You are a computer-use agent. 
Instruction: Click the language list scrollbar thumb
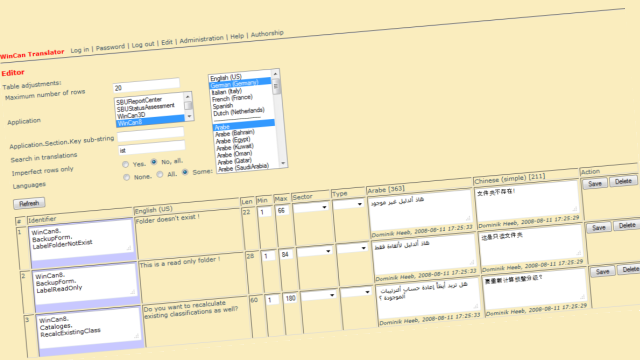(x=276, y=87)
